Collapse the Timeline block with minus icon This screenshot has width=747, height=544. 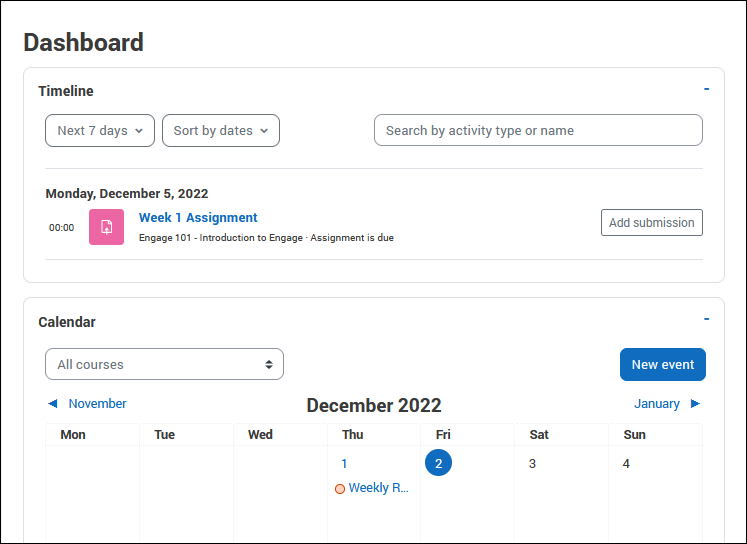click(x=707, y=89)
